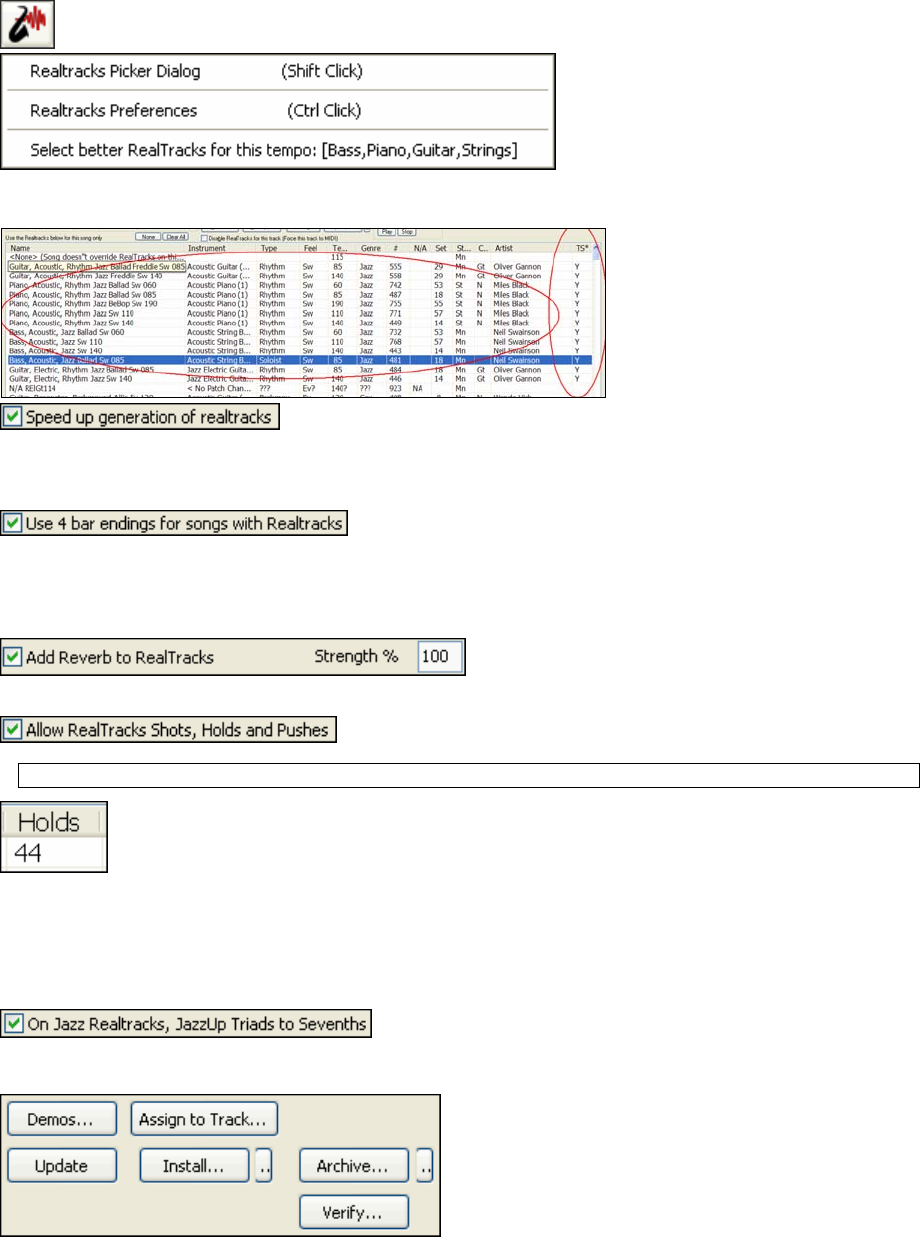The width and height of the screenshot is (920, 1237).
Task: Select Bass, Acoustic, Jazz Sw 110 row
Action: click(x=299, y=341)
